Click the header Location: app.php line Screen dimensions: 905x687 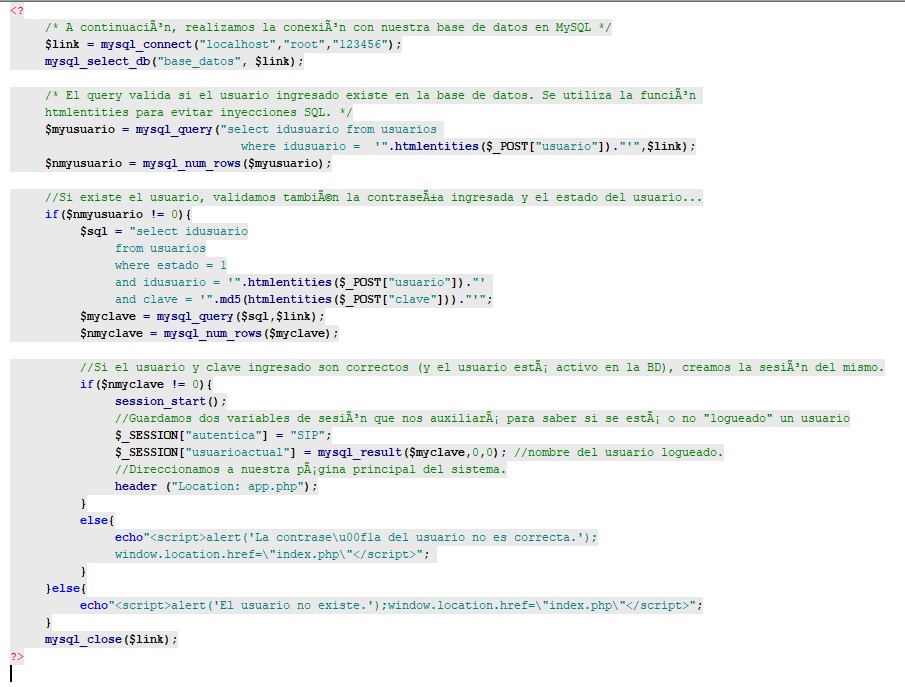point(216,486)
